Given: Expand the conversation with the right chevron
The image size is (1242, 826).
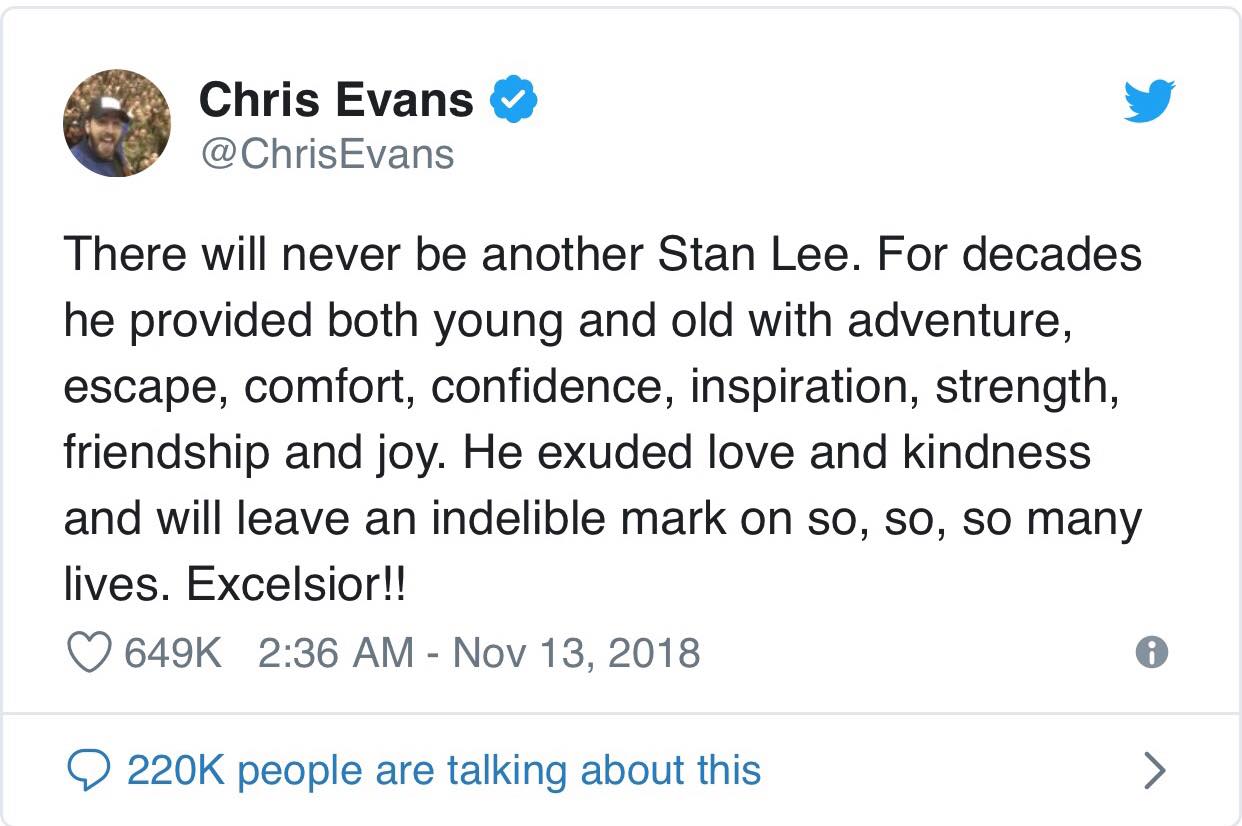Looking at the screenshot, I should (1154, 770).
